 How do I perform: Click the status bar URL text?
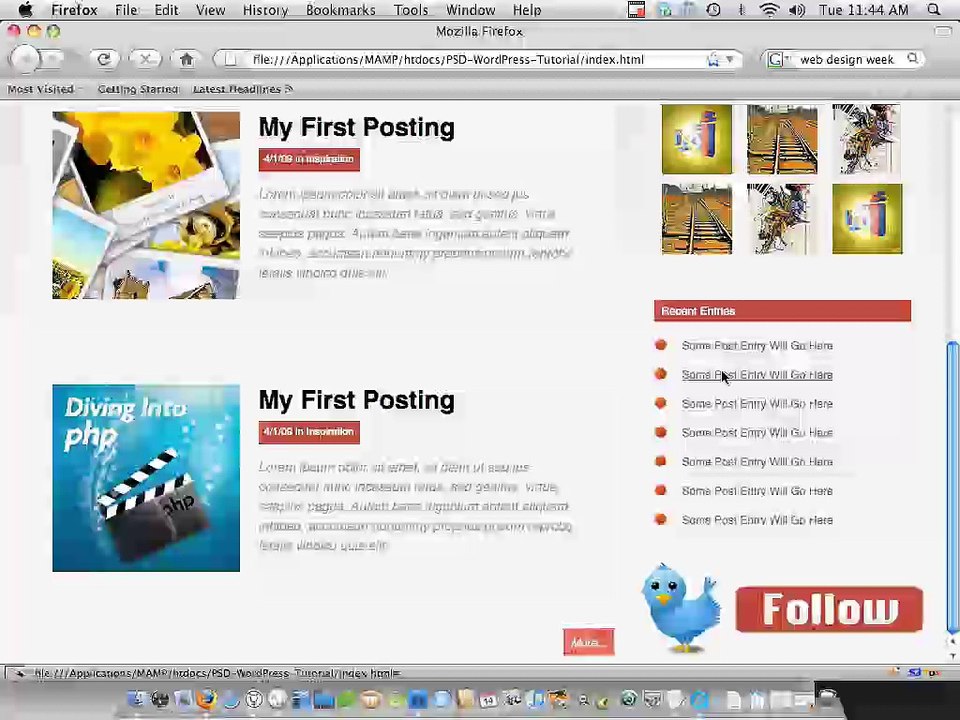pos(217,673)
